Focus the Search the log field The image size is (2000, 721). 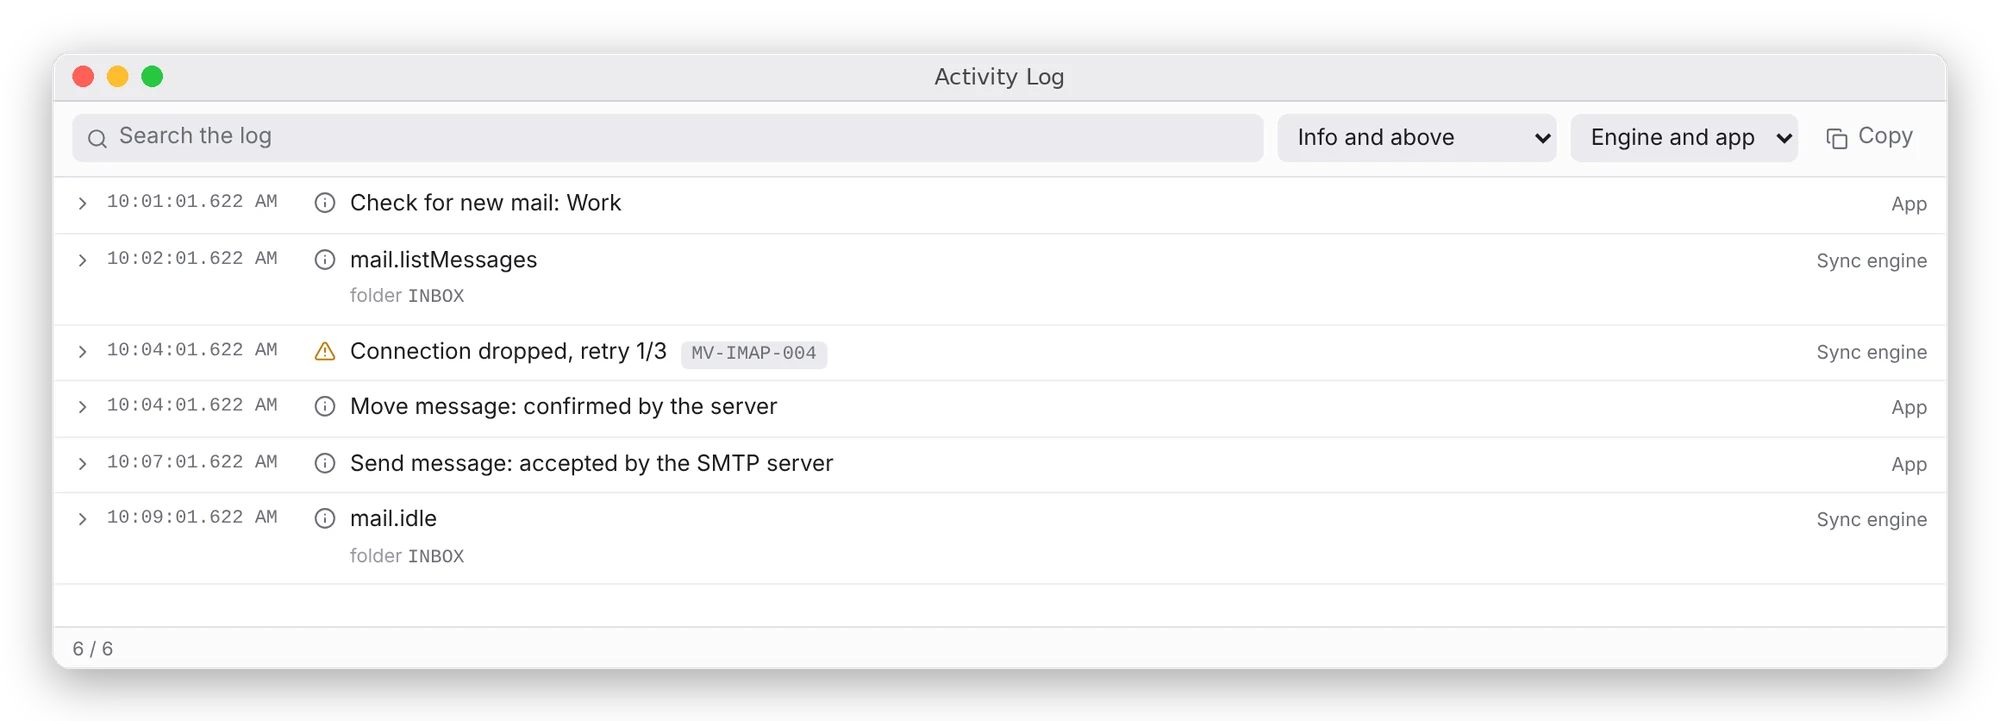tap(668, 138)
